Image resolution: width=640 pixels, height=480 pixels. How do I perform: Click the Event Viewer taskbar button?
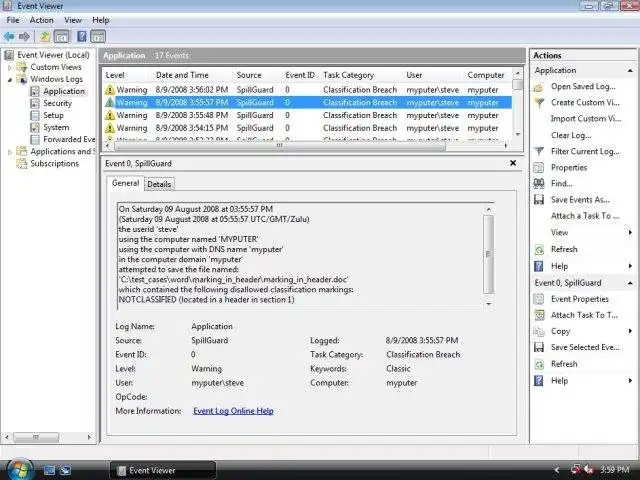(x=162, y=471)
